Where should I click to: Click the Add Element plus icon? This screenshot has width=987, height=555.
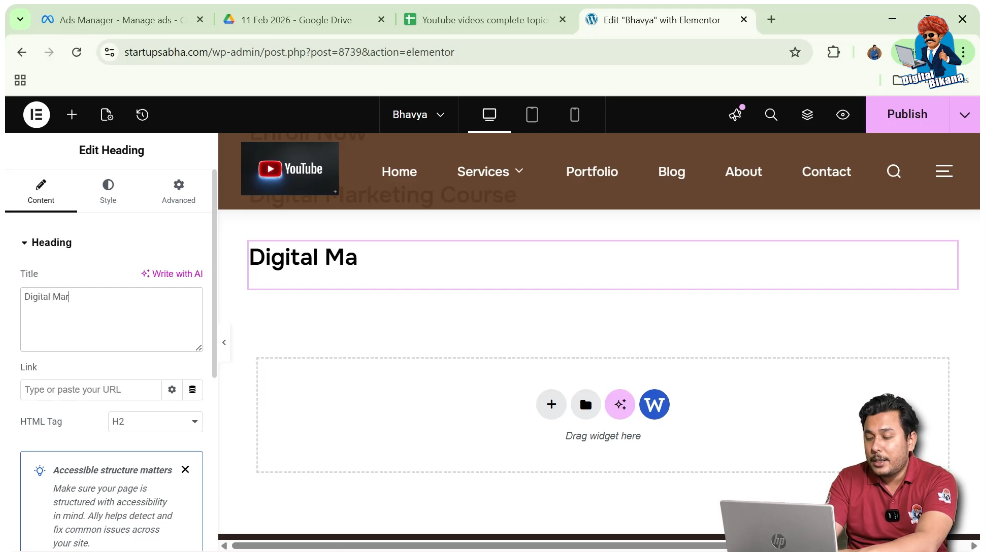pyautogui.click(x=72, y=115)
